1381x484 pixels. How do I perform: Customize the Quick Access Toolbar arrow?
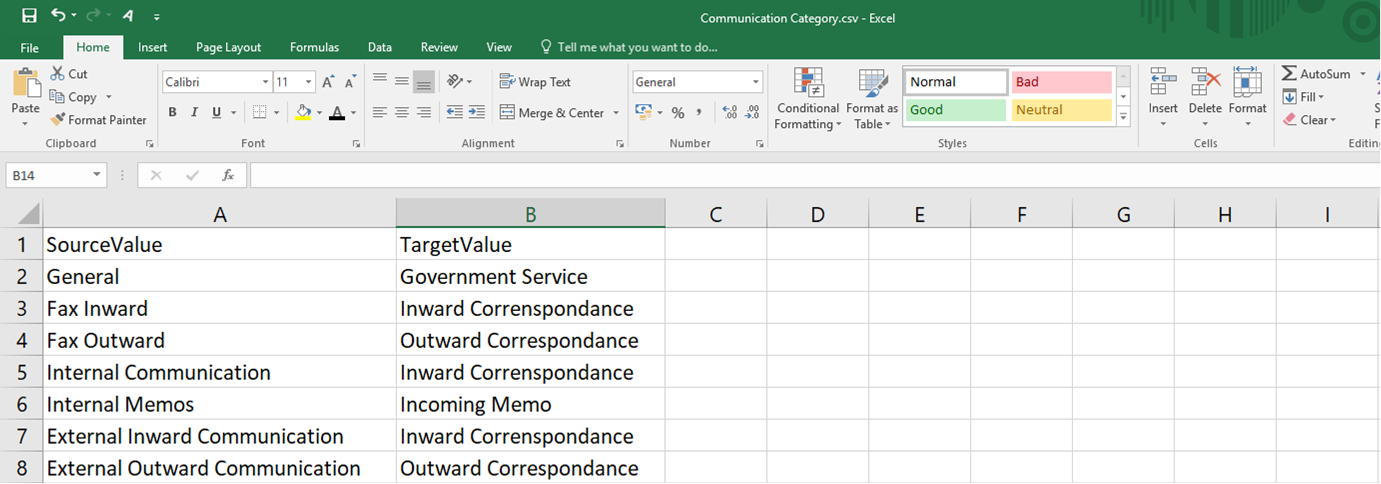(157, 17)
